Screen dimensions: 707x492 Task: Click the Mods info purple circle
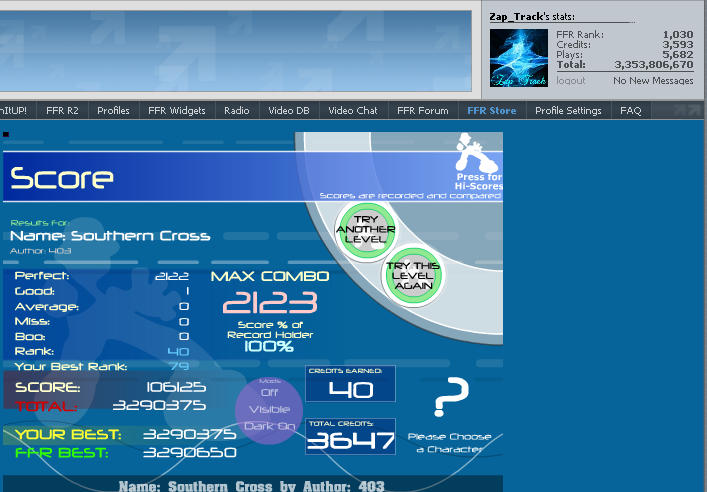point(269,410)
